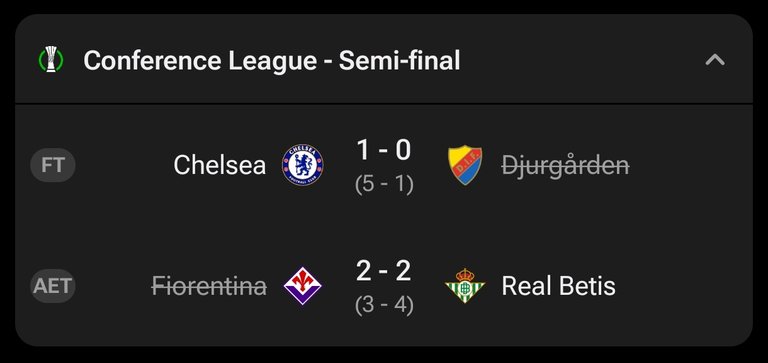This screenshot has height=363, width=768.
Task: Open the Real Betis team name
Action: point(558,286)
